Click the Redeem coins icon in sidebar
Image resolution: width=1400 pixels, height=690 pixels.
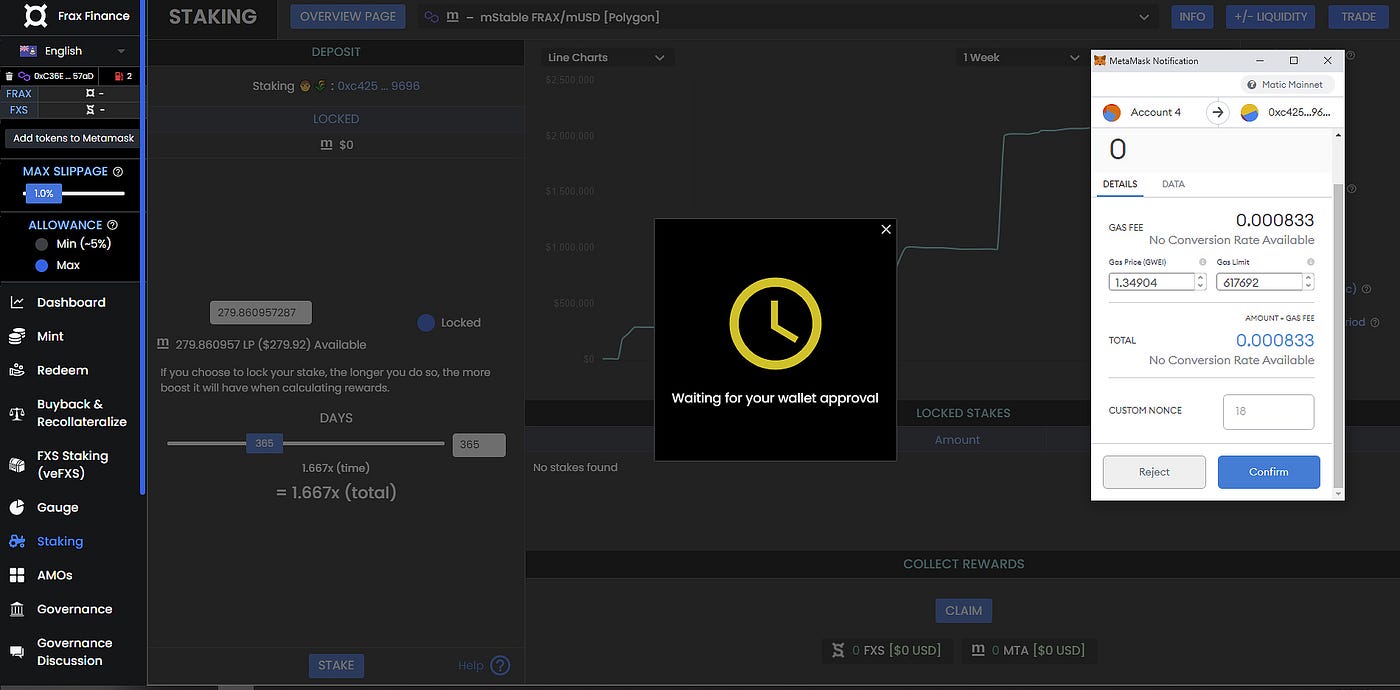(x=17, y=370)
